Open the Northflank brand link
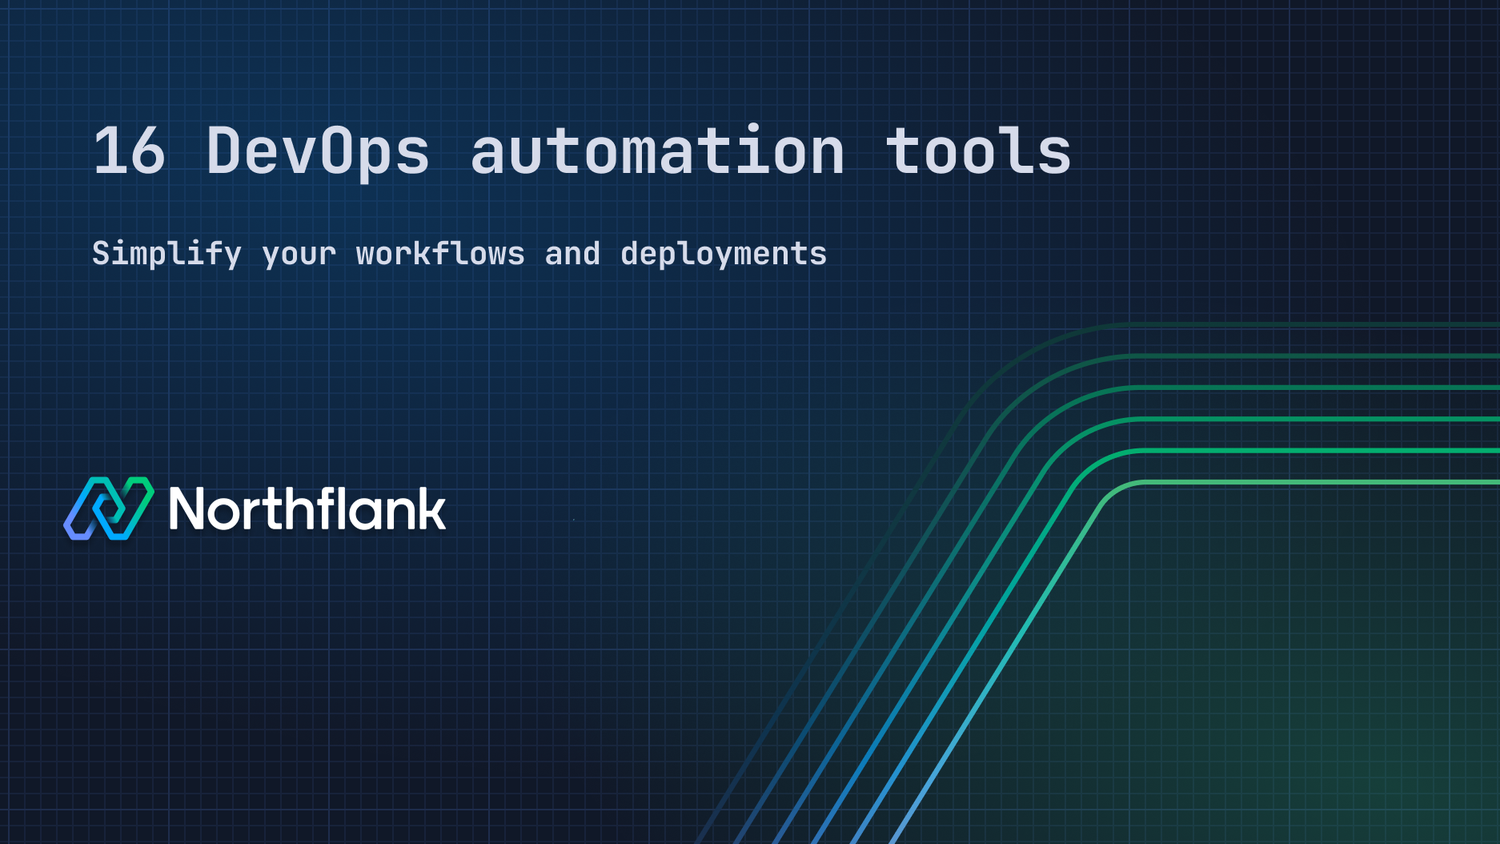The height and width of the screenshot is (844, 1500). click(255, 510)
